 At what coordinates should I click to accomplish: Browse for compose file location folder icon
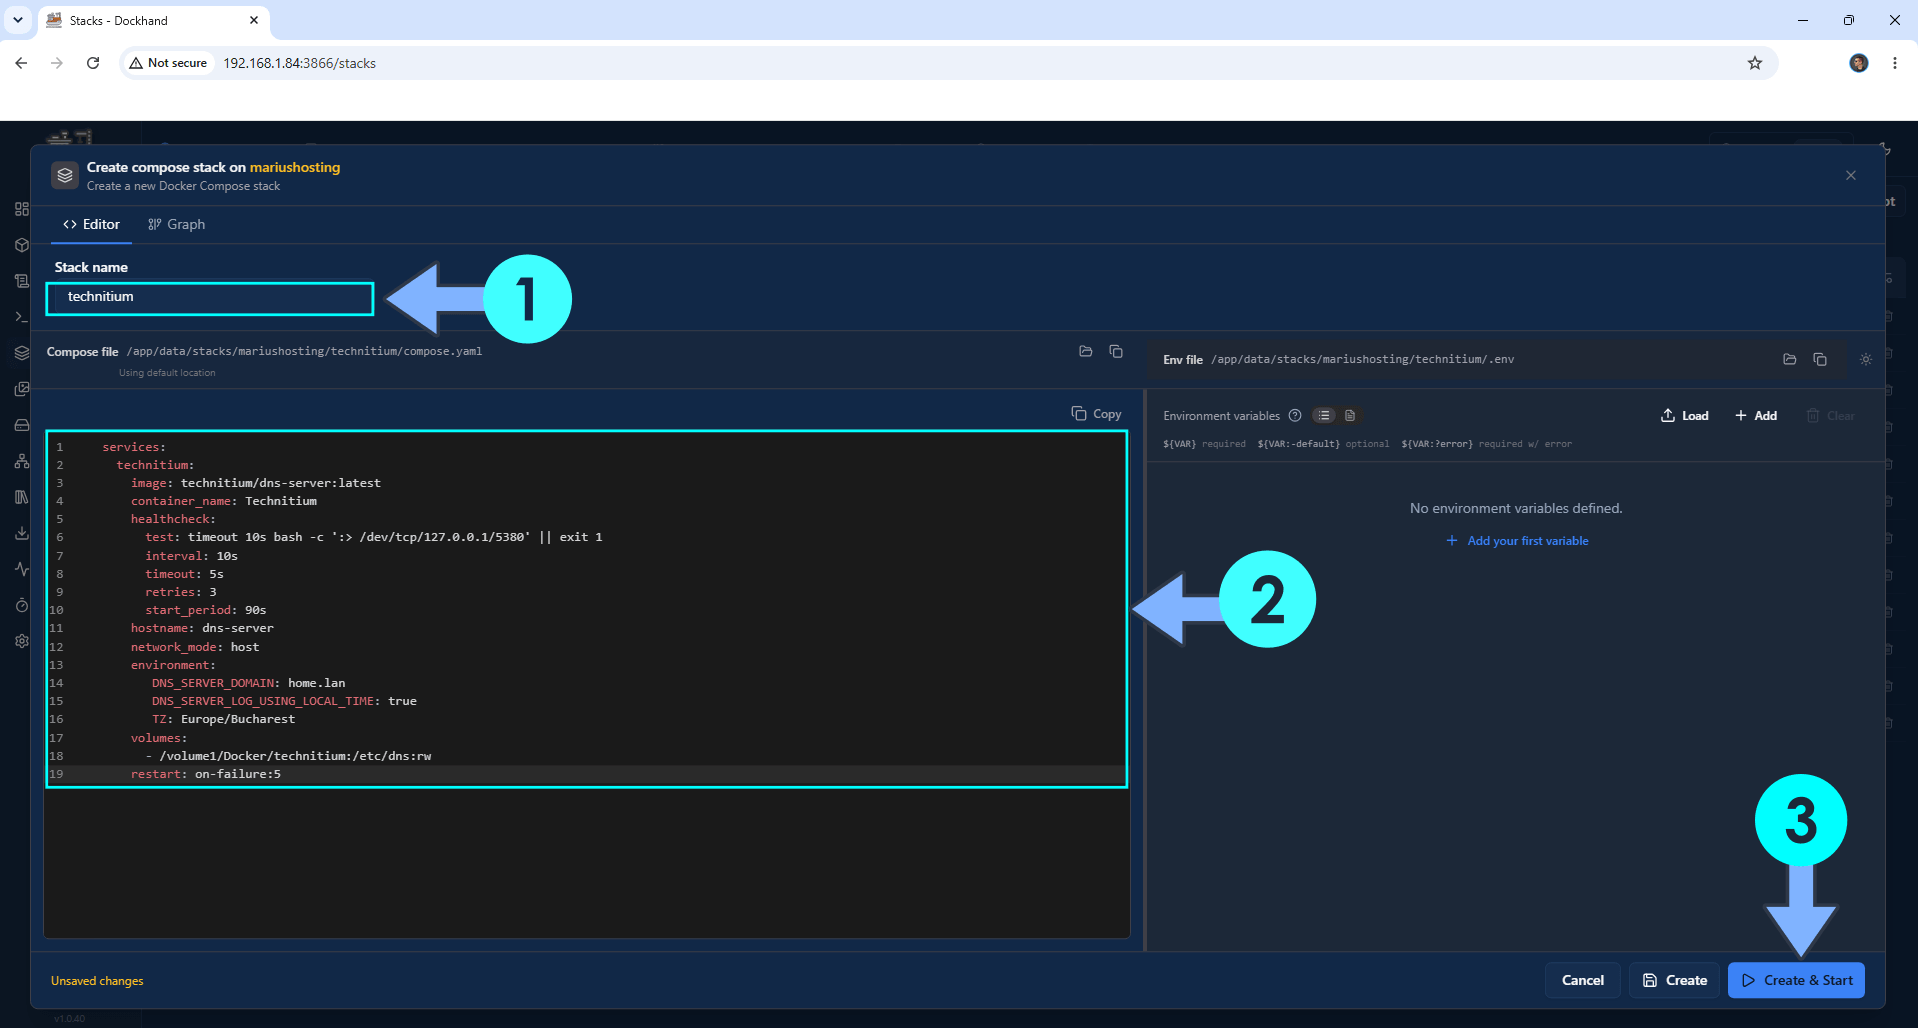tap(1086, 351)
